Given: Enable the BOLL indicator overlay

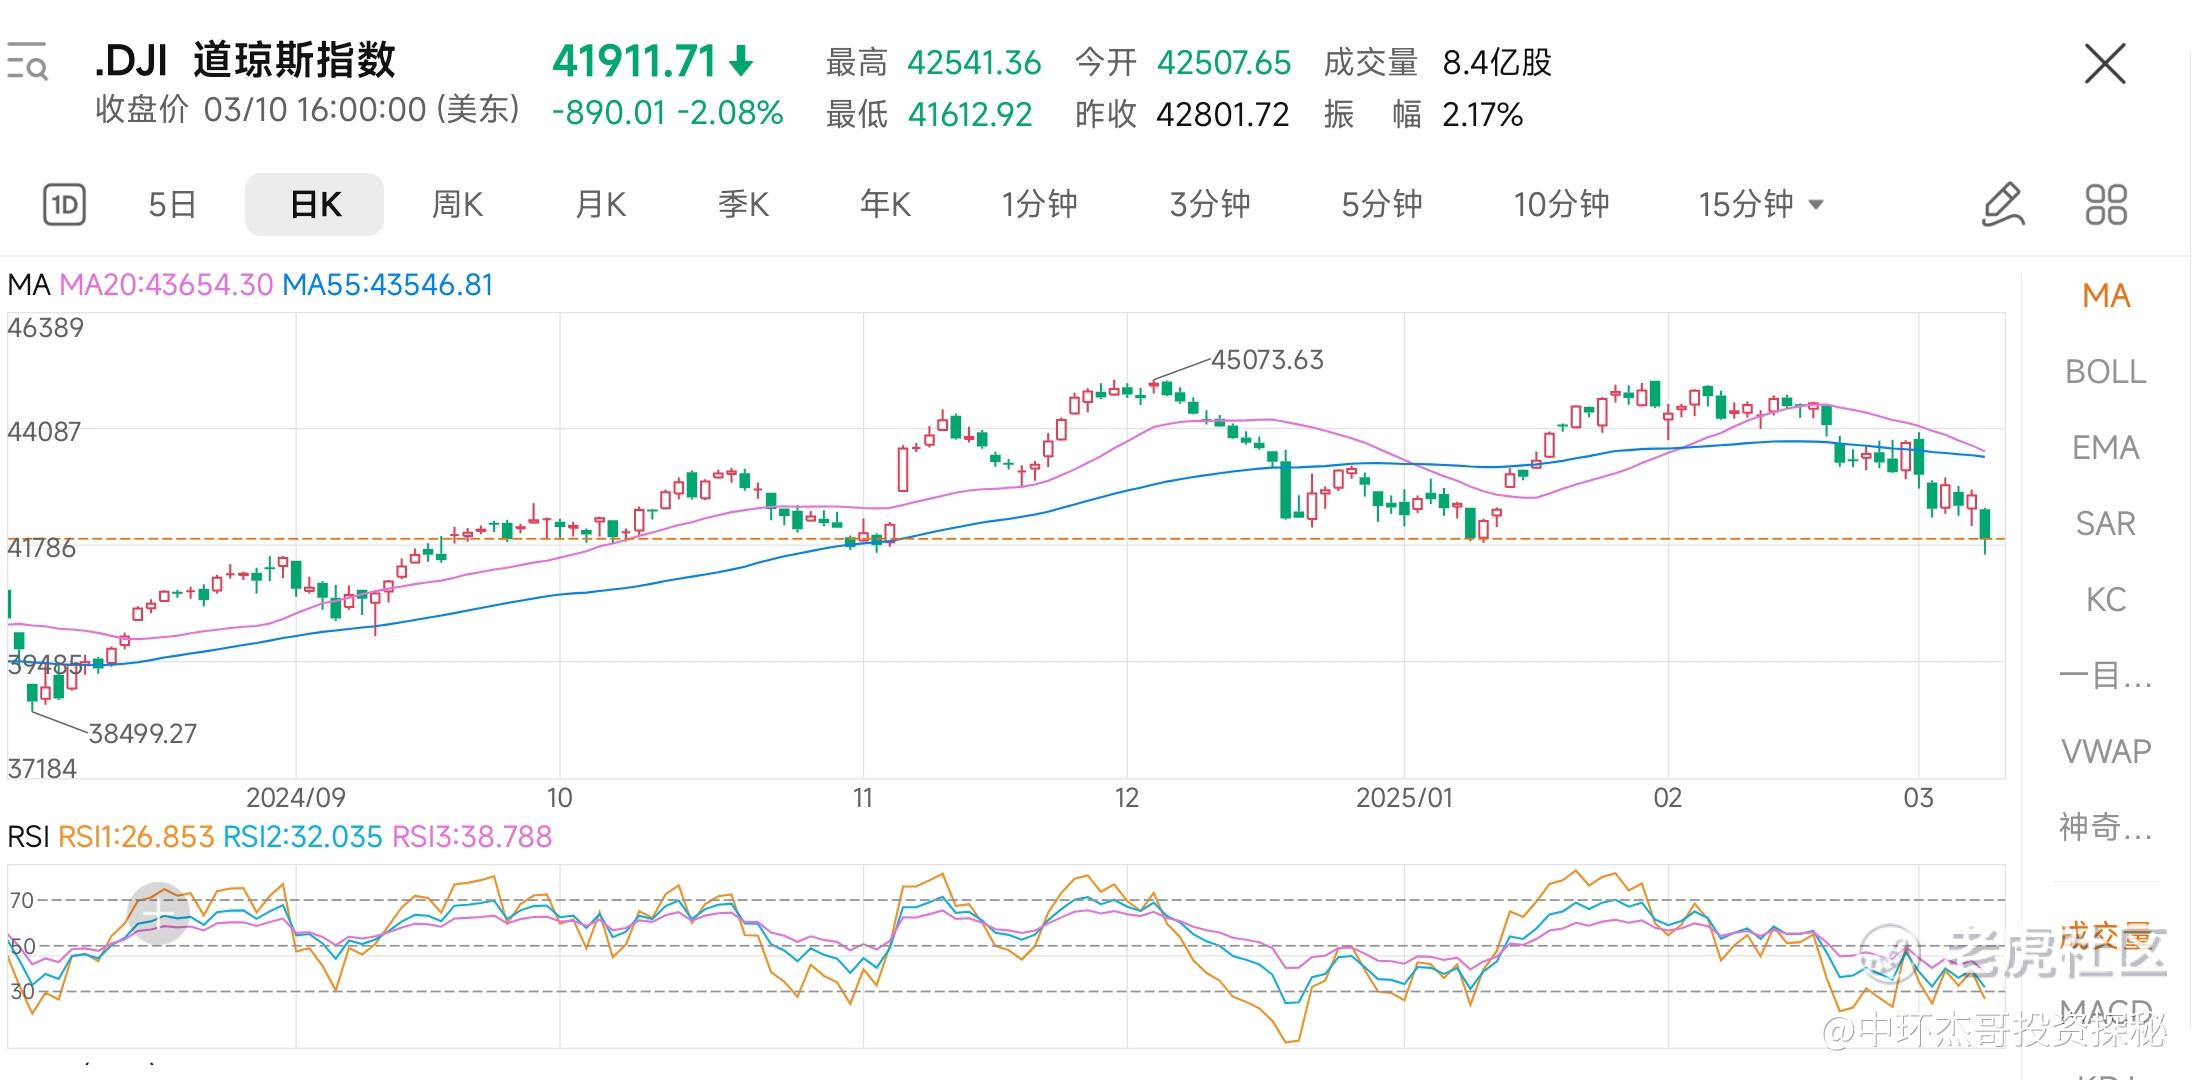Looking at the screenshot, I should tap(2105, 372).
